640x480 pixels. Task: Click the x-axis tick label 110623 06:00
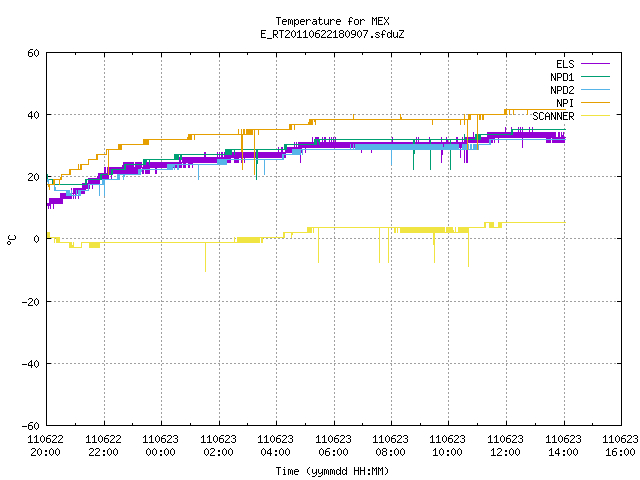pos(333,446)
